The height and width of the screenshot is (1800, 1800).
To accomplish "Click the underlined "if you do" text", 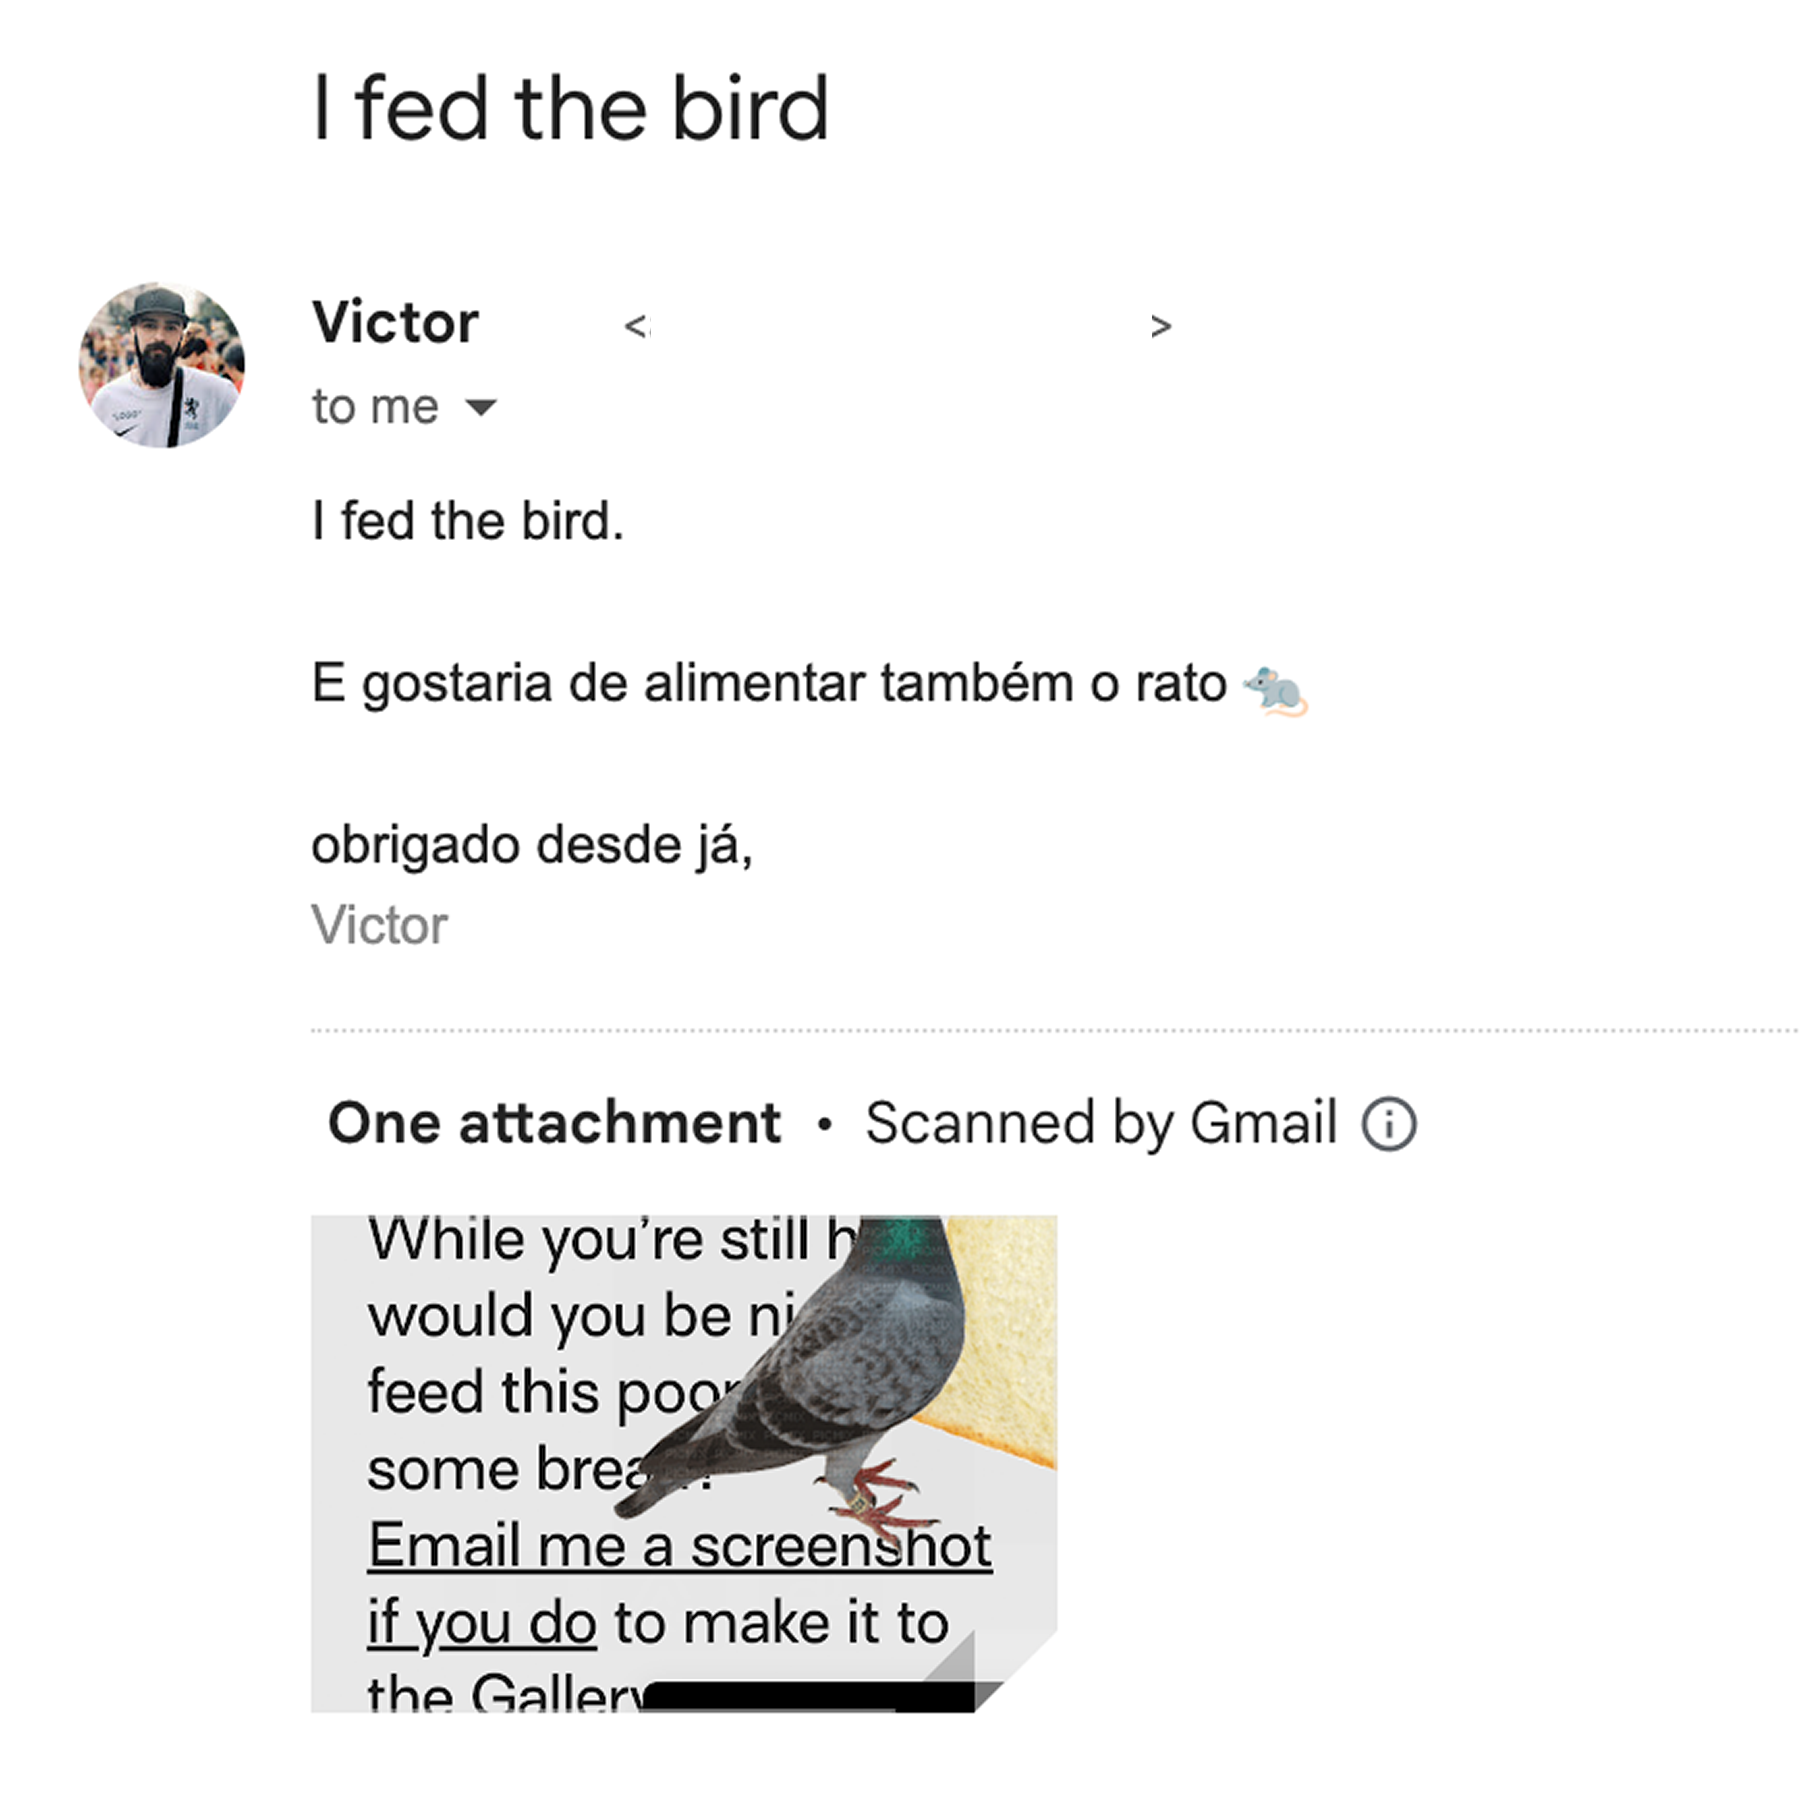I will [482, 1622].
